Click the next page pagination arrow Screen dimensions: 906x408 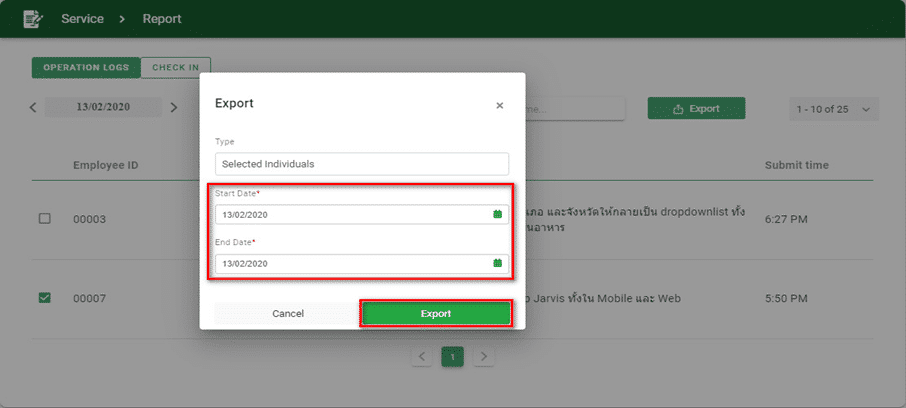[484, 356]
